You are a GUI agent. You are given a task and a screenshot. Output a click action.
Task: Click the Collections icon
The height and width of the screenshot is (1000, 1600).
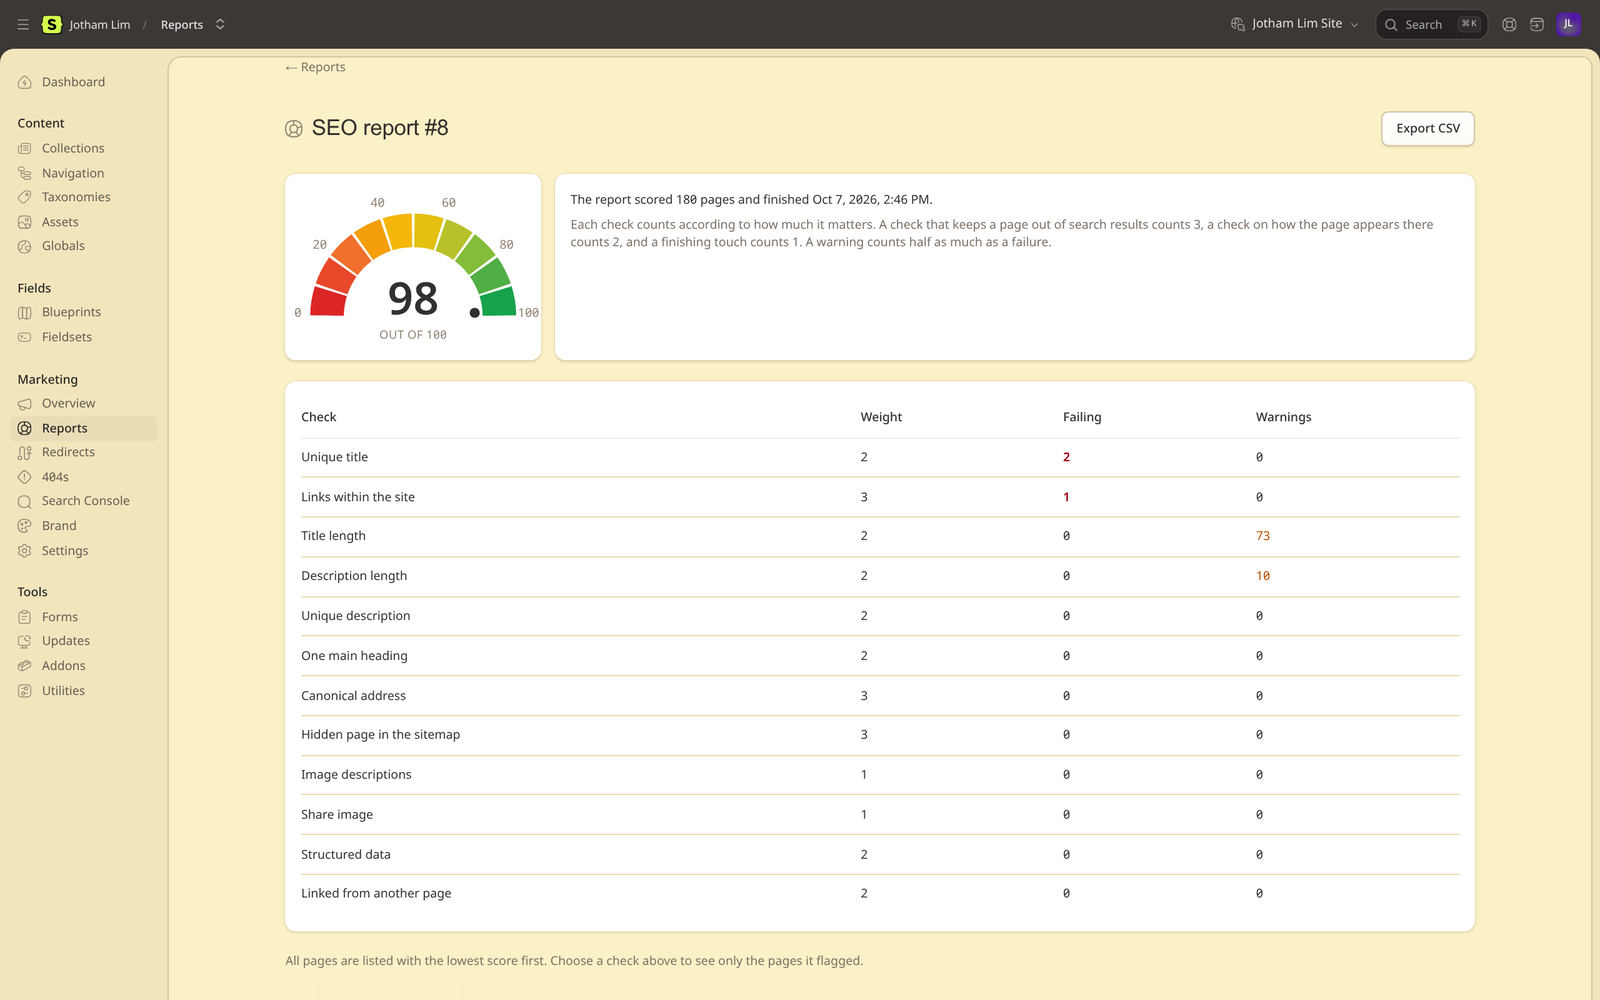(25, 148)
